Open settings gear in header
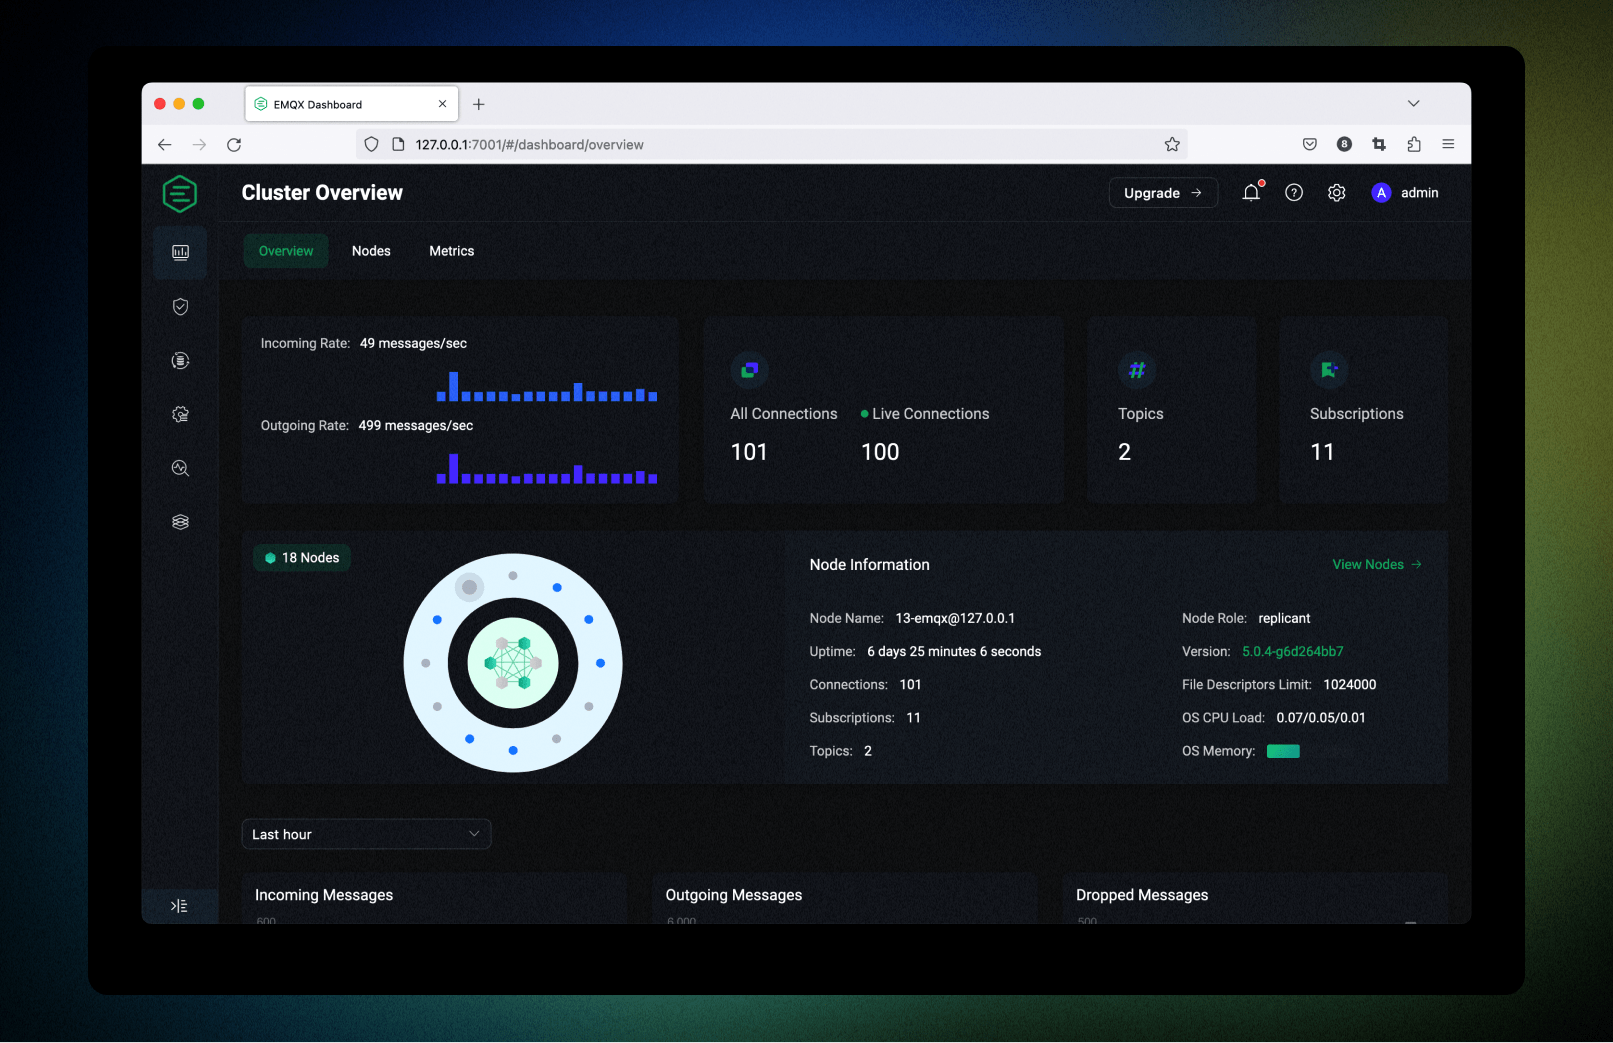 tap(1336, 193)
